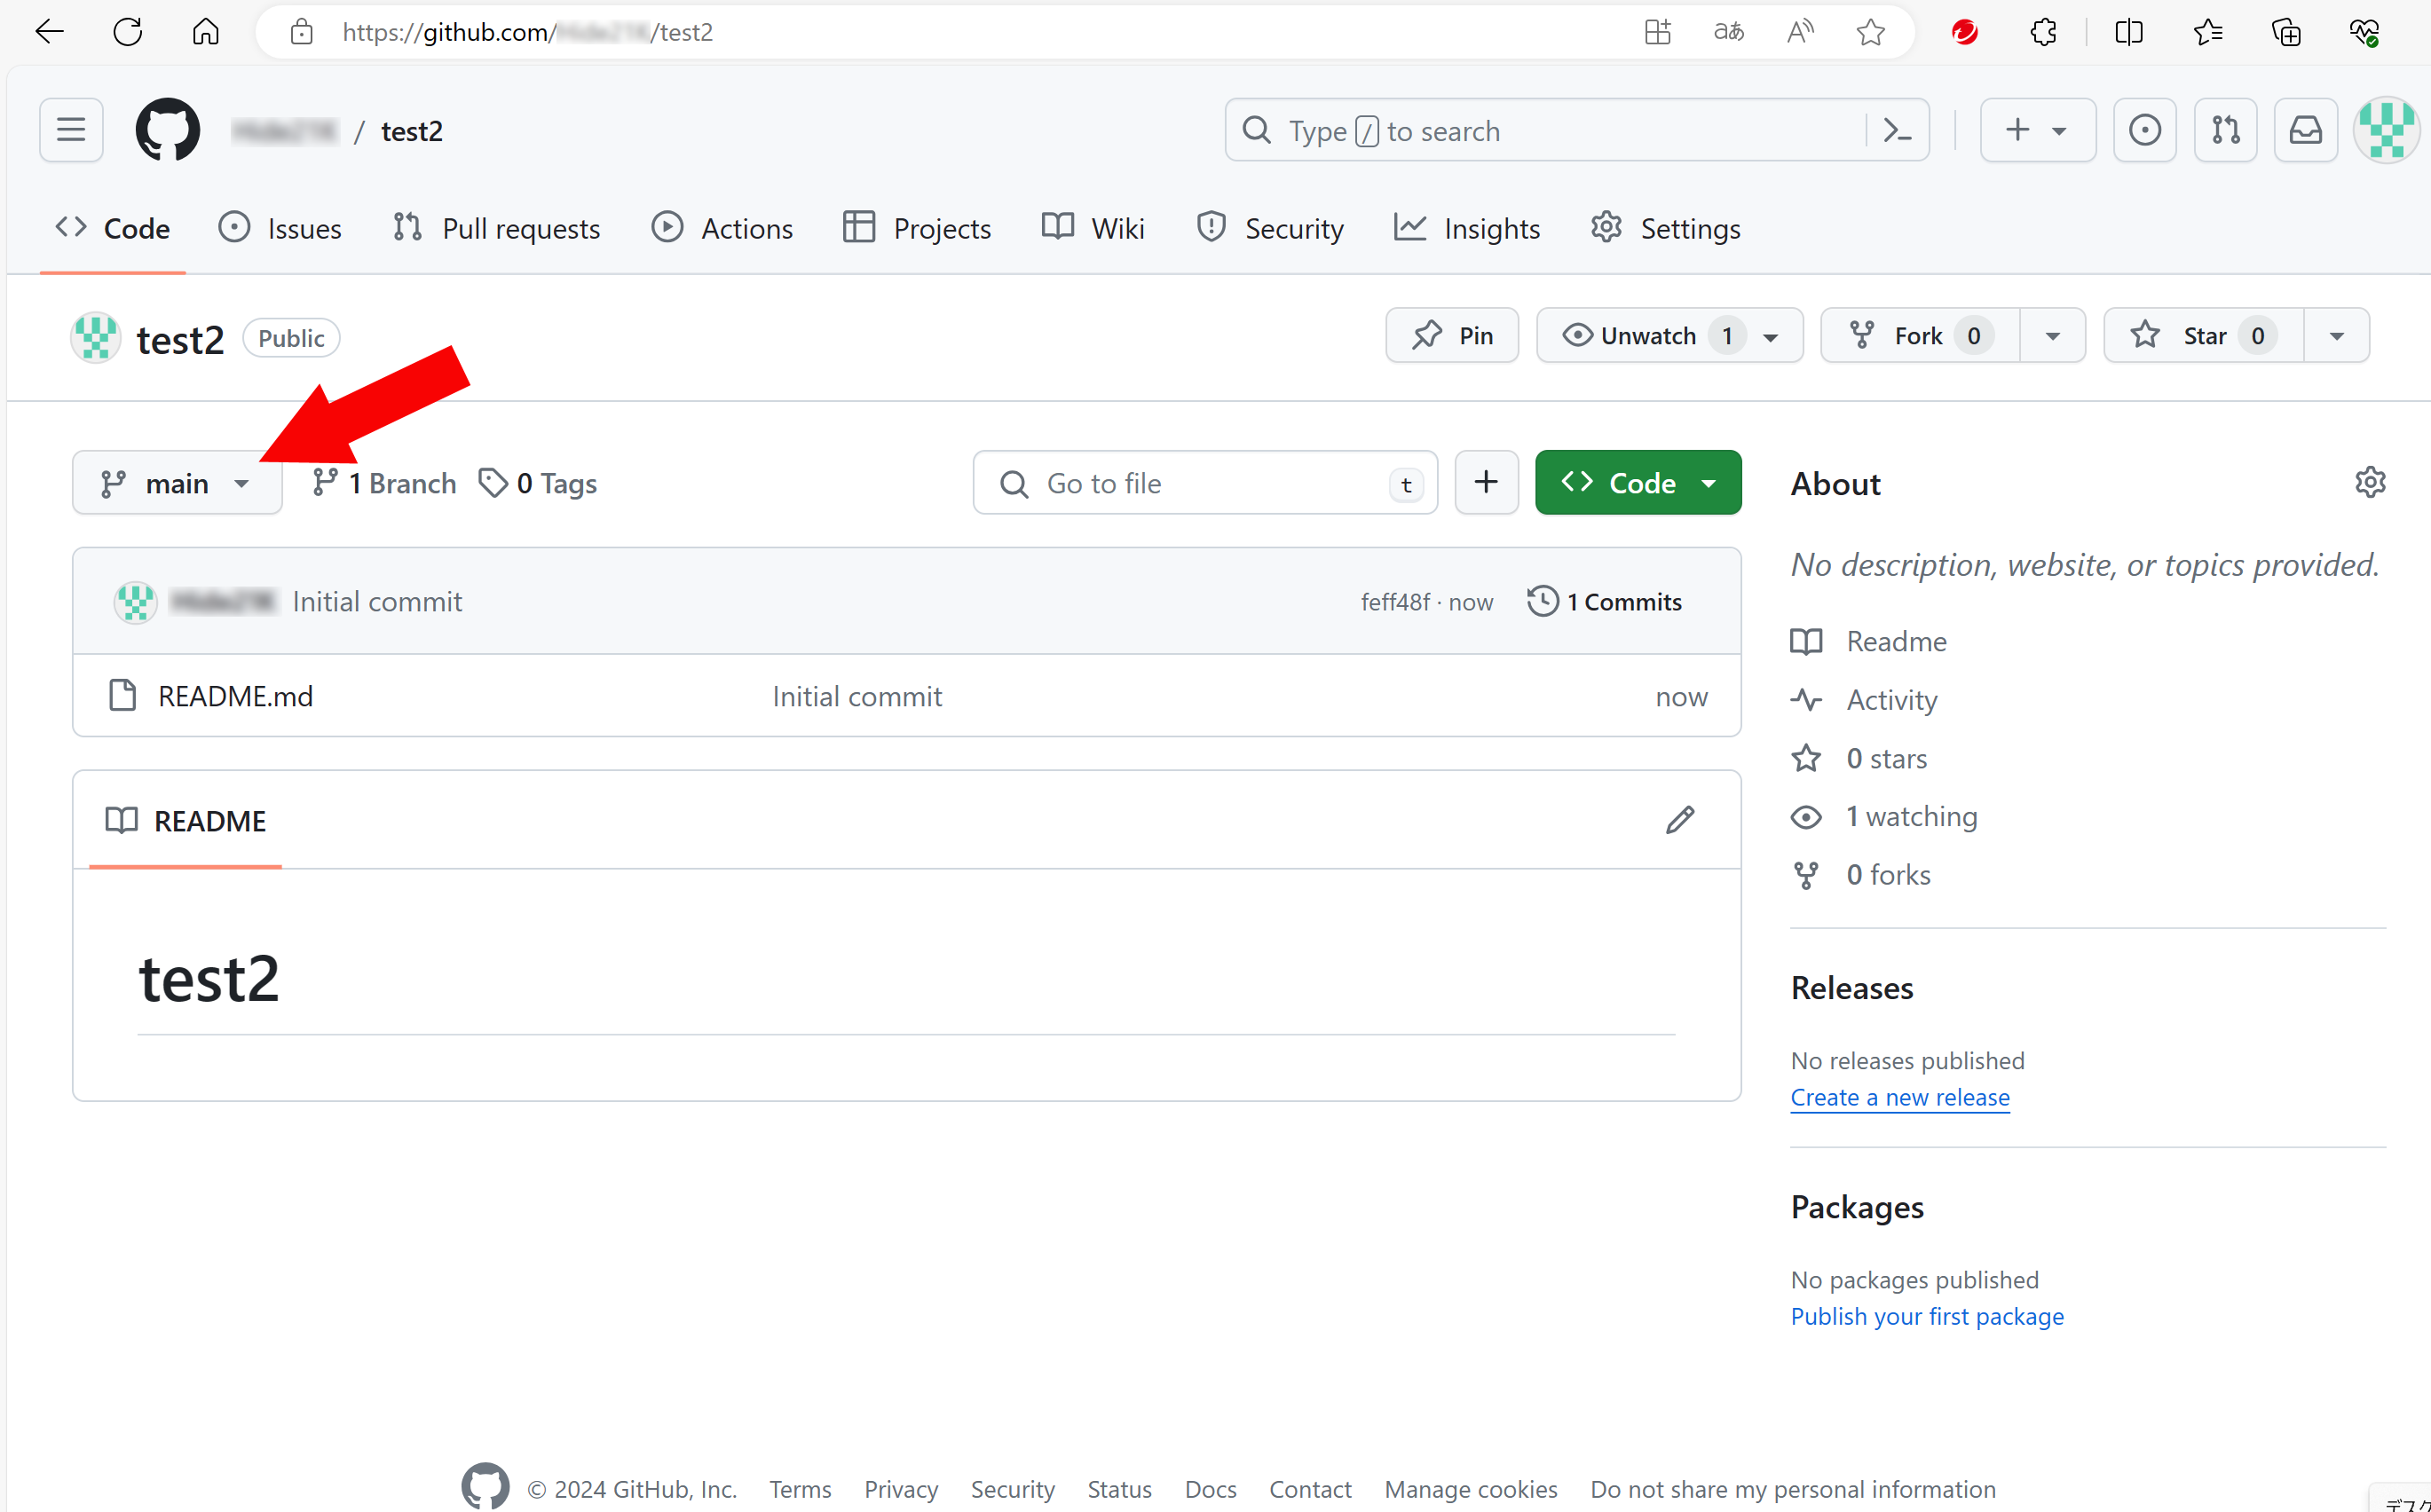Open your pull requests icon in header
The height and width of the screenshot is (1512, 2431).
(x=2225, y=129)
